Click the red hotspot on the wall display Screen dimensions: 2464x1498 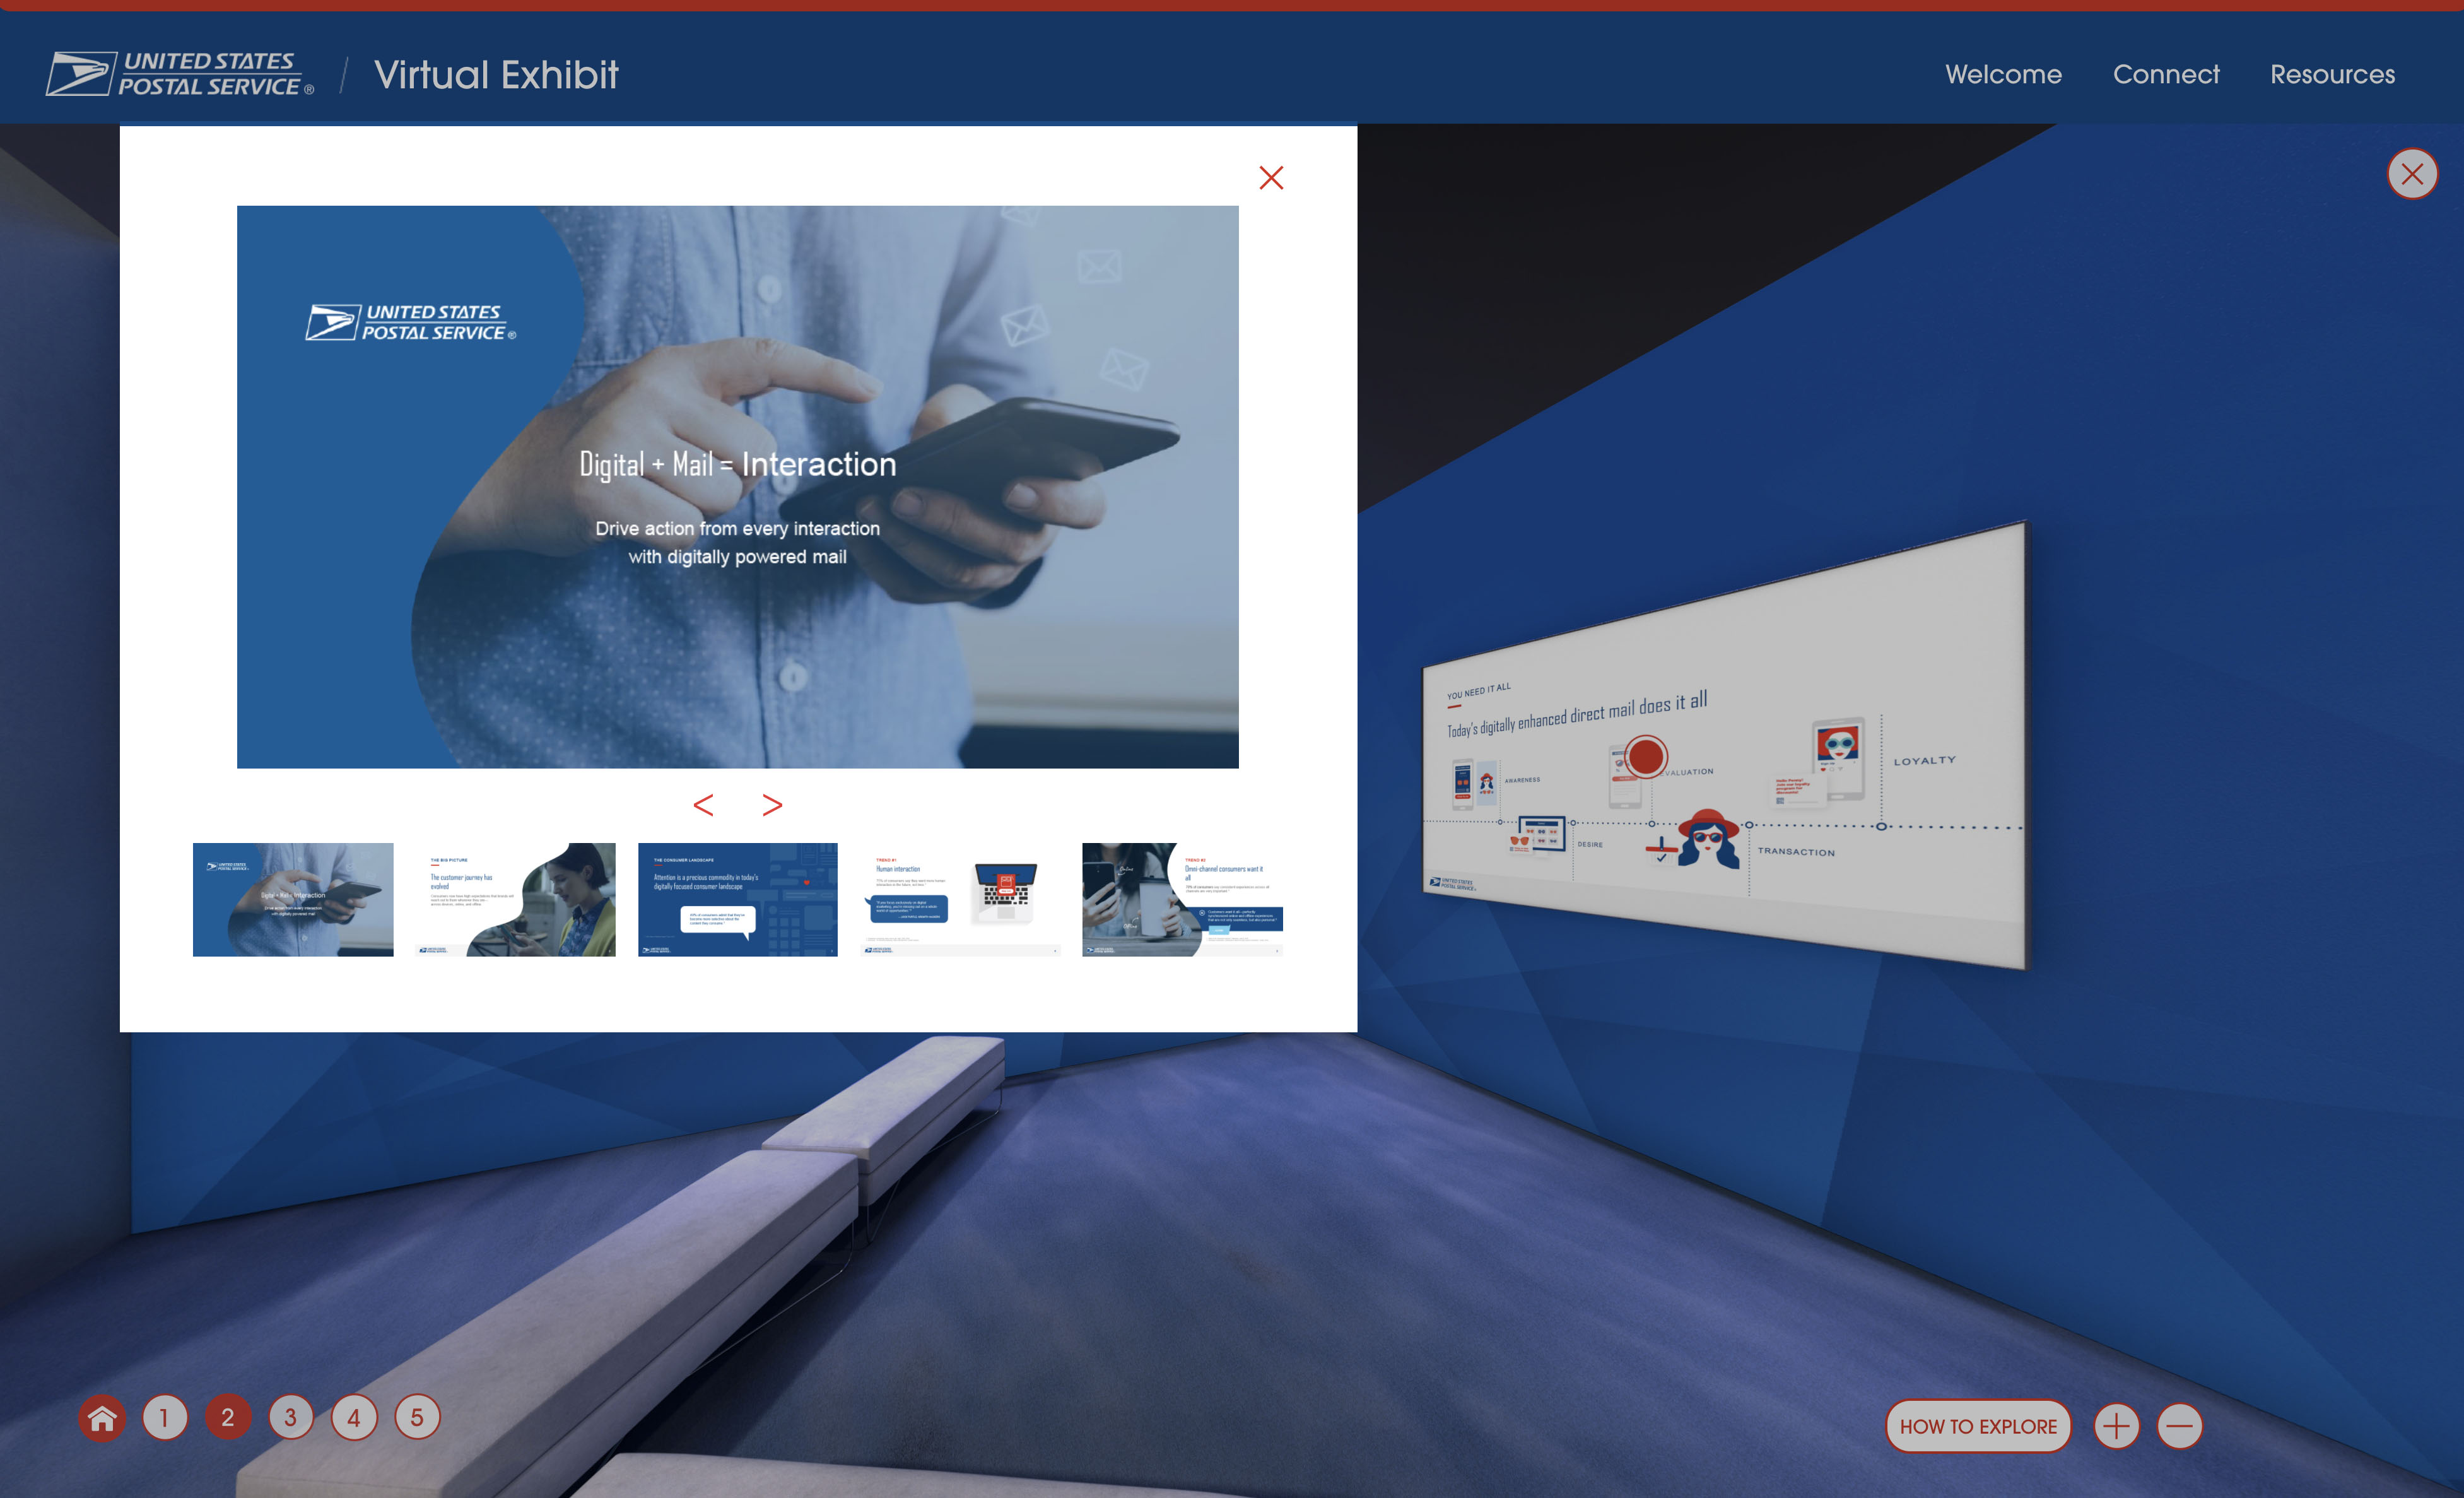click(1645, 756)
